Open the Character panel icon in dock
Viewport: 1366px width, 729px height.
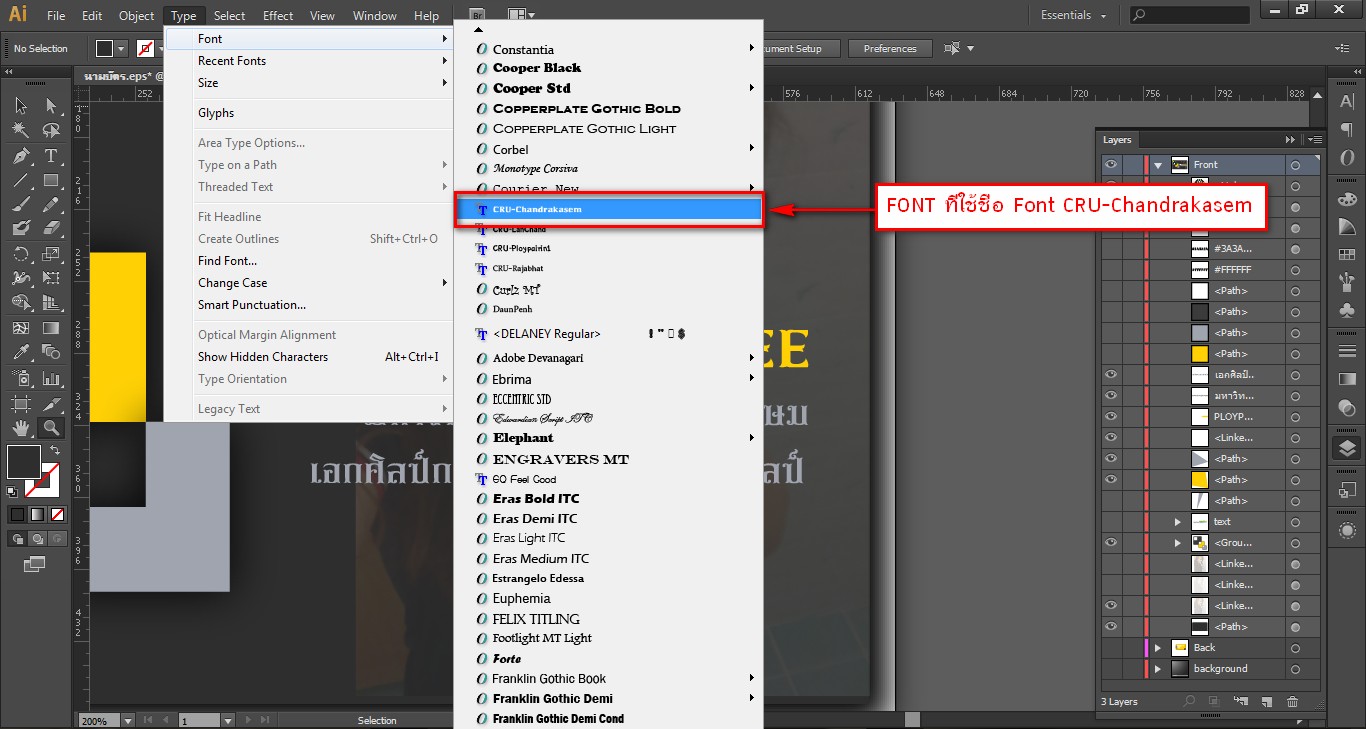coord(1347,101)
